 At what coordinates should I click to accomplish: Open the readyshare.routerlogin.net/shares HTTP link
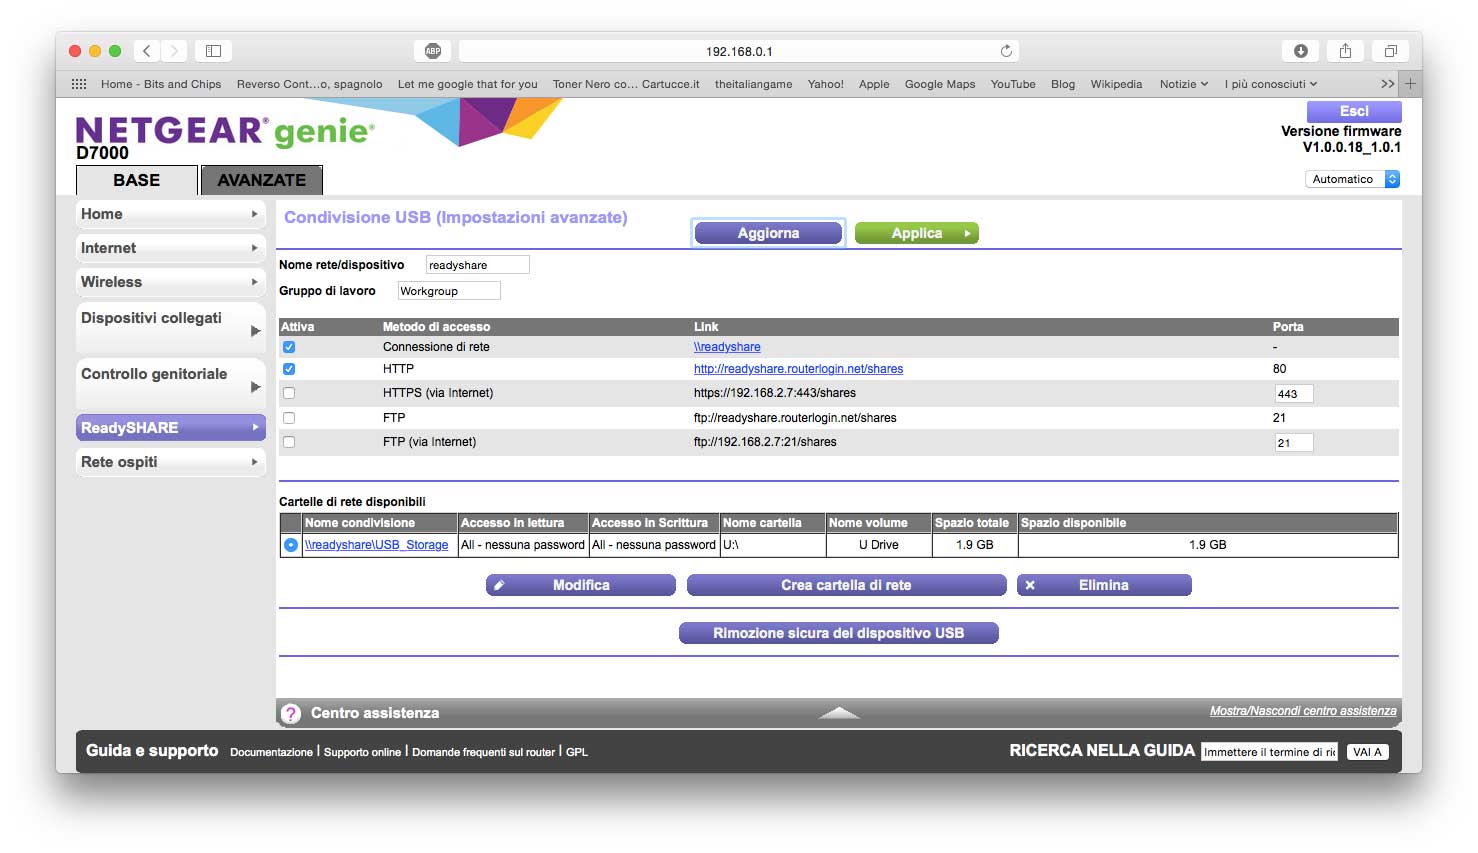(x=798, y=369)
